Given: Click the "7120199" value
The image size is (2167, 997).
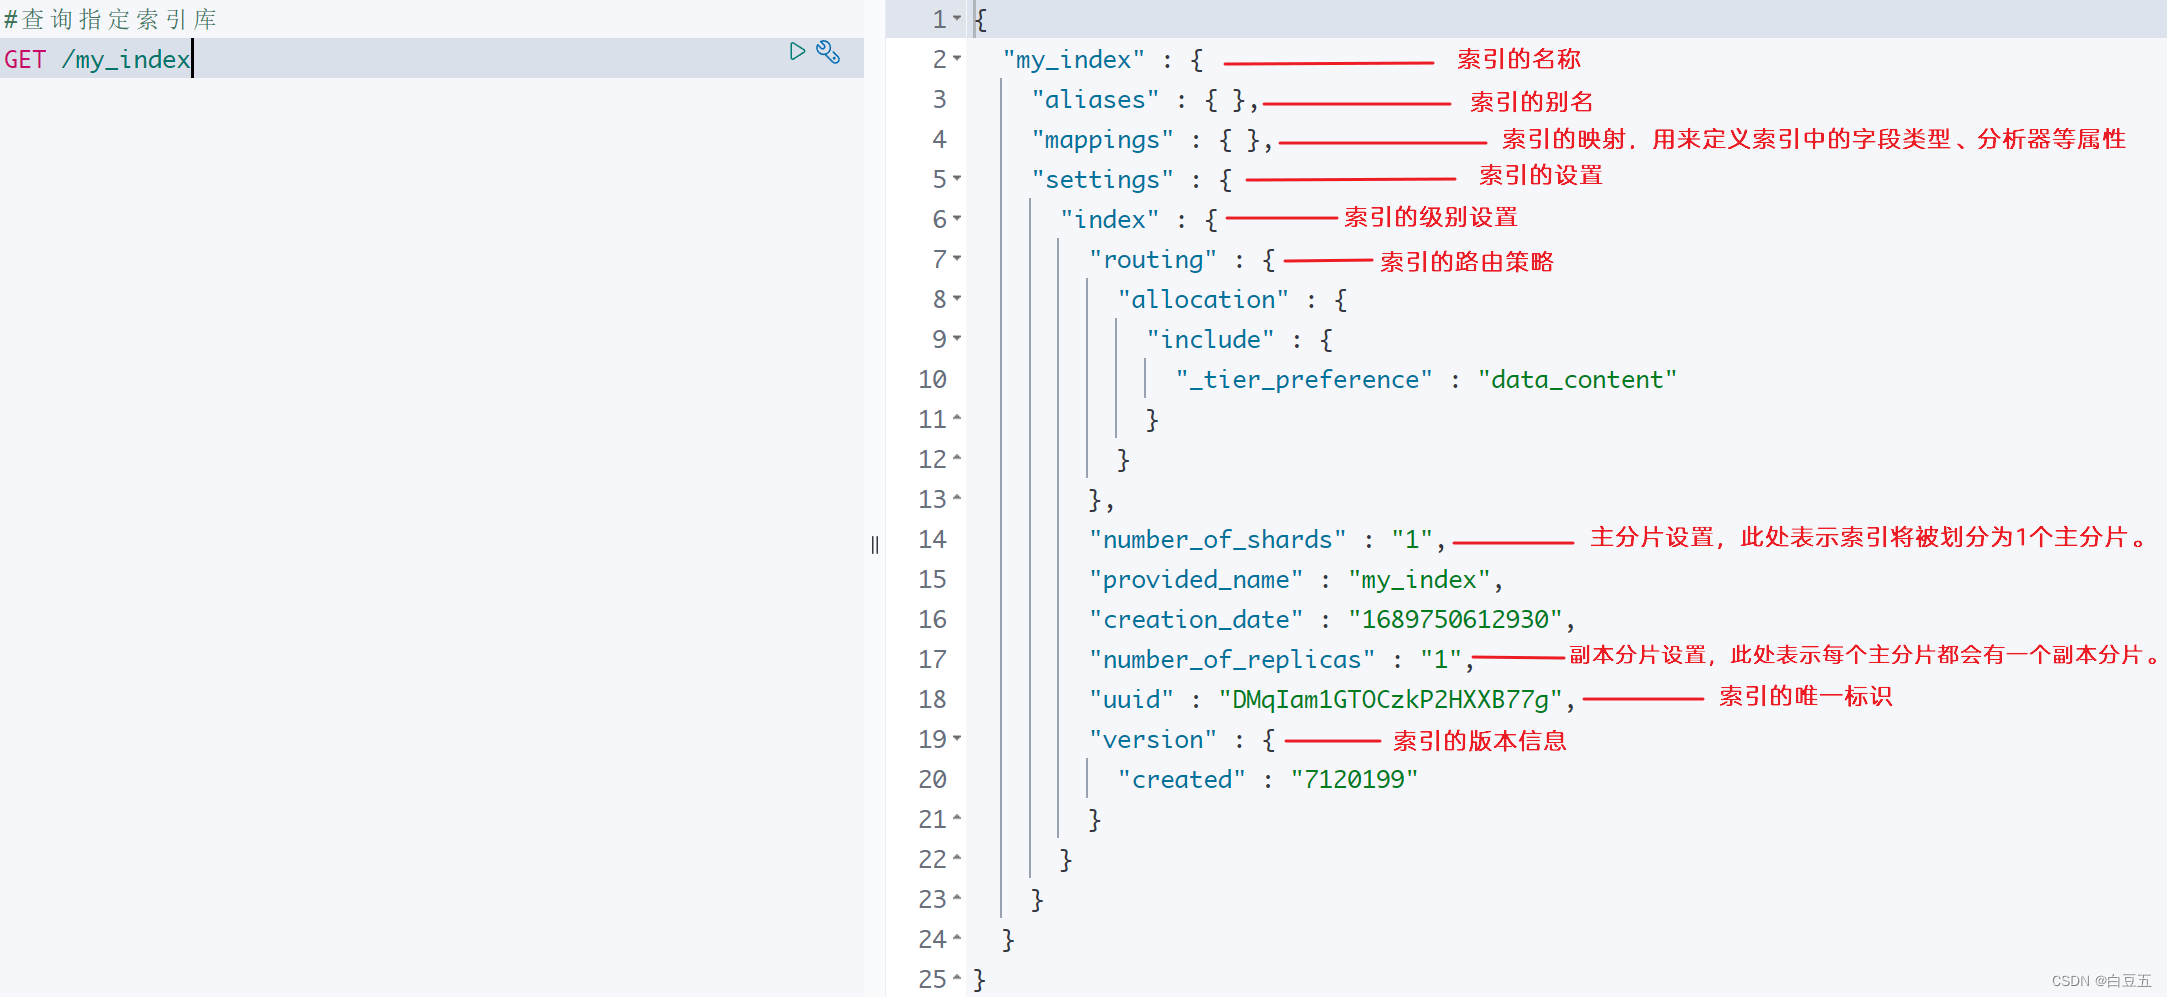Looking at the screenshot, I should click(1354, 779).
